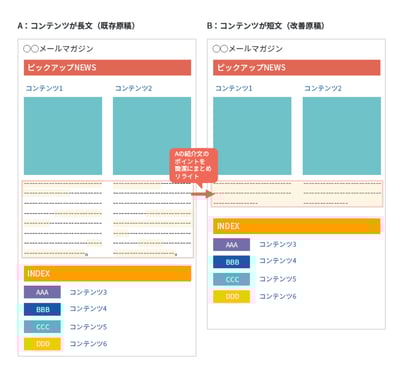Open the コンテンツ2 link in layout B
This screenshot has width=400, height=371.
pyautogui.click(x=323, y=88)
